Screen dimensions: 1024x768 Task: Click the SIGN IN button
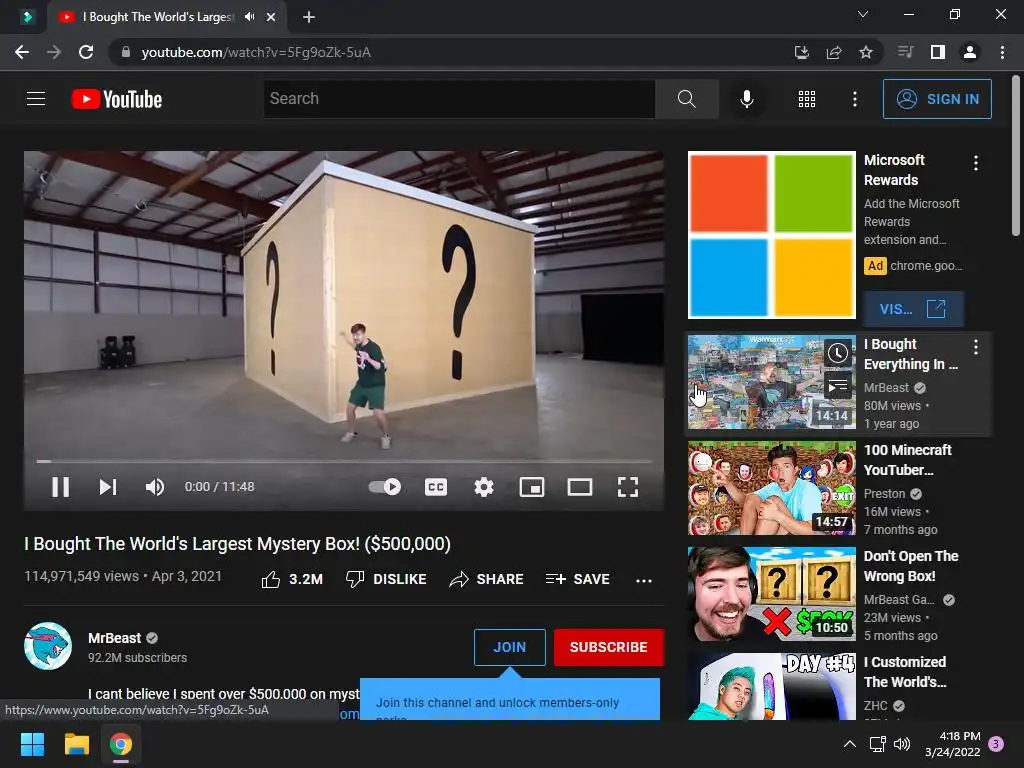937,99
